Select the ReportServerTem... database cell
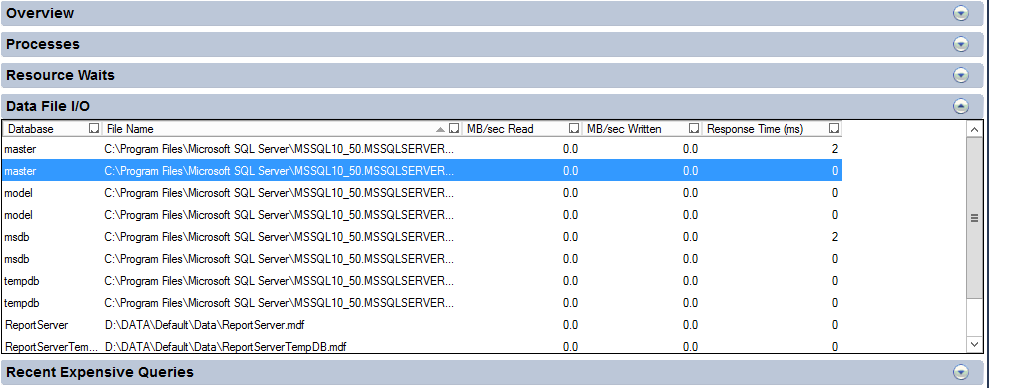This screenshot has height=388, width=1021. pyautogui.click(x=51, y=347)
